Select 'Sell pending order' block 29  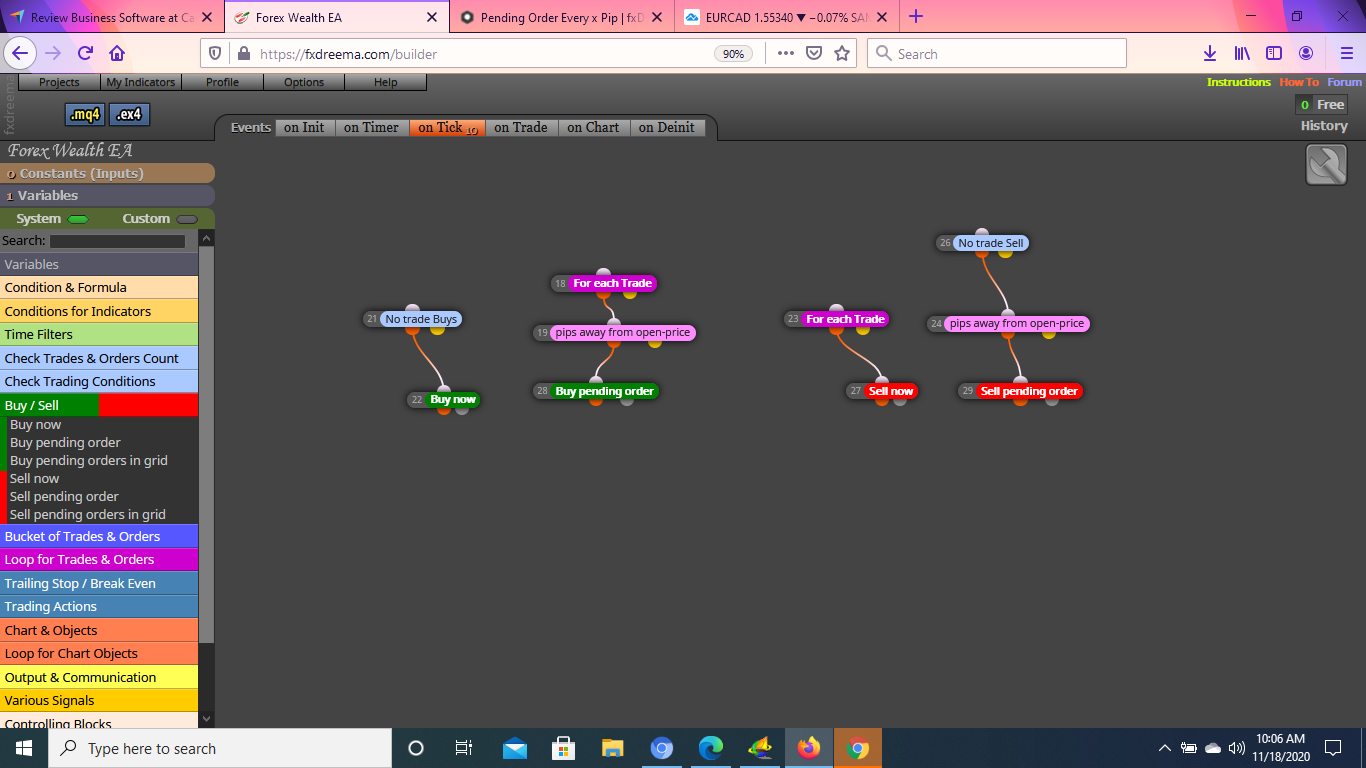(x=1029, y=391)
